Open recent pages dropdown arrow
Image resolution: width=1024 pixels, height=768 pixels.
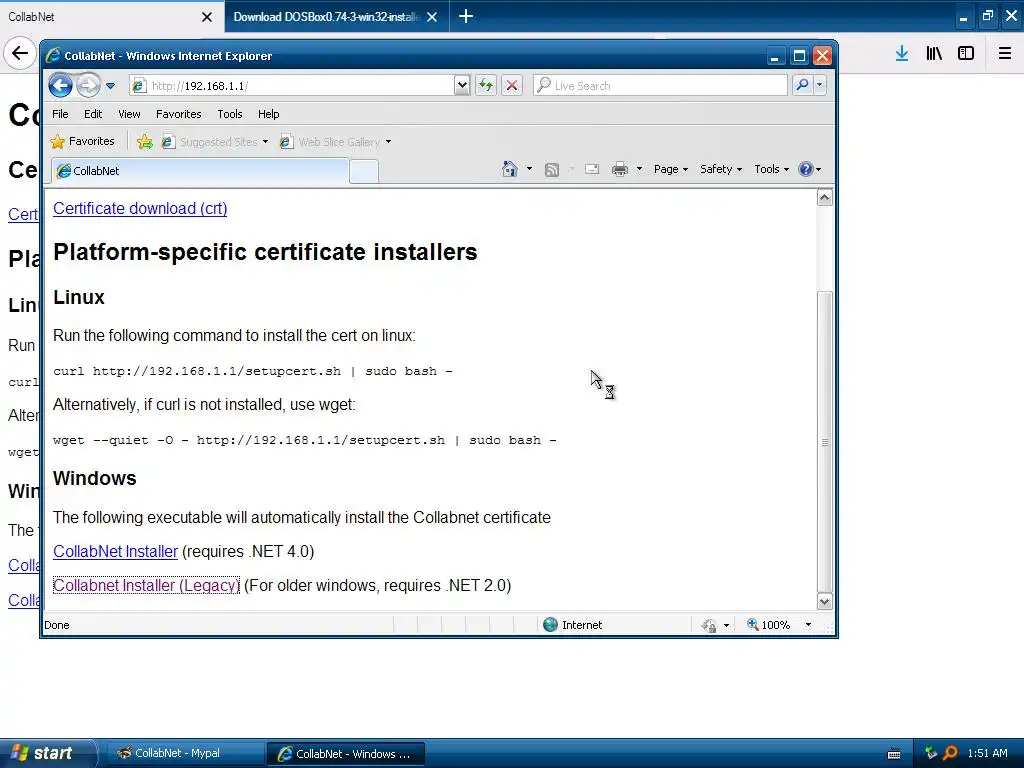click(110, 86)
